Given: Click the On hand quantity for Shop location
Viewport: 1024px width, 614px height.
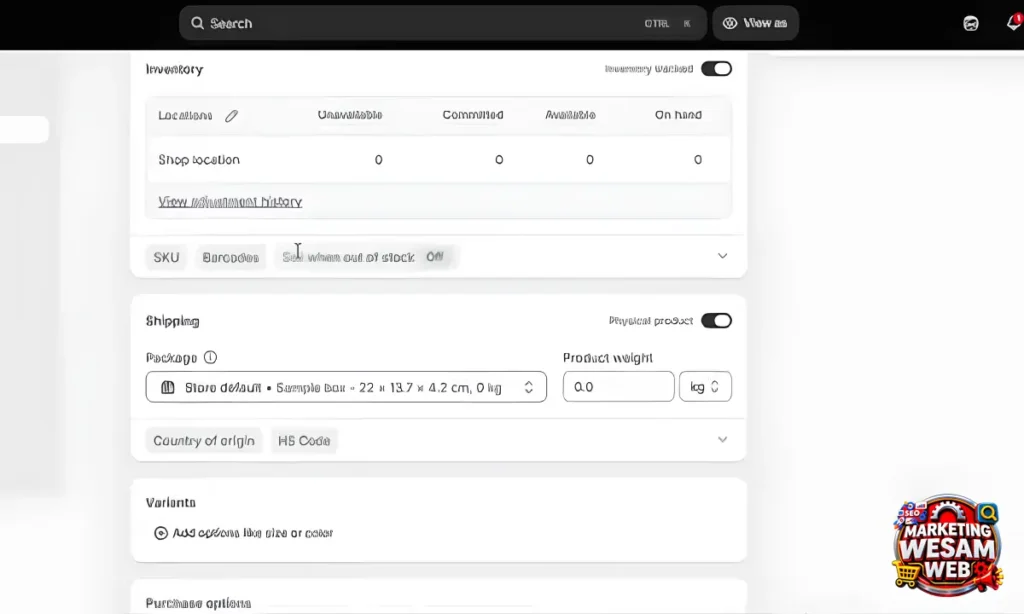Looking at the screenshot, I should point(697,160).
